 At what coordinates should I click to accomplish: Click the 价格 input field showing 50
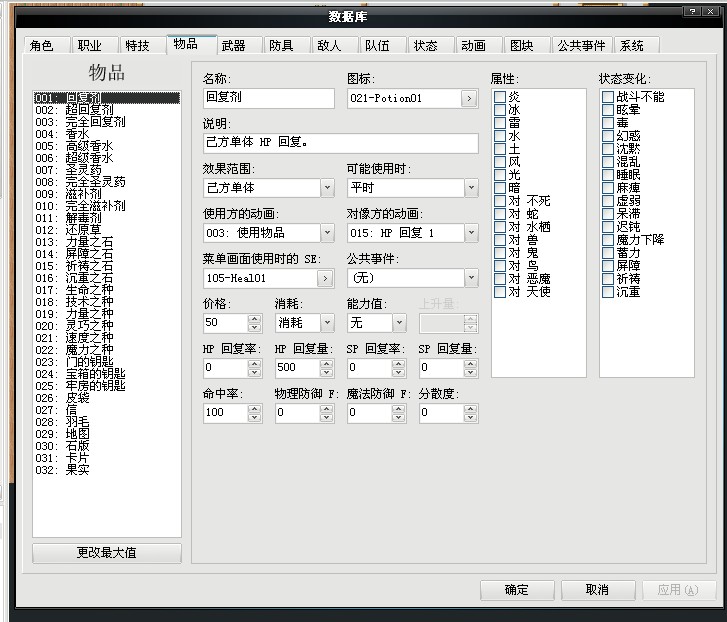225,323
